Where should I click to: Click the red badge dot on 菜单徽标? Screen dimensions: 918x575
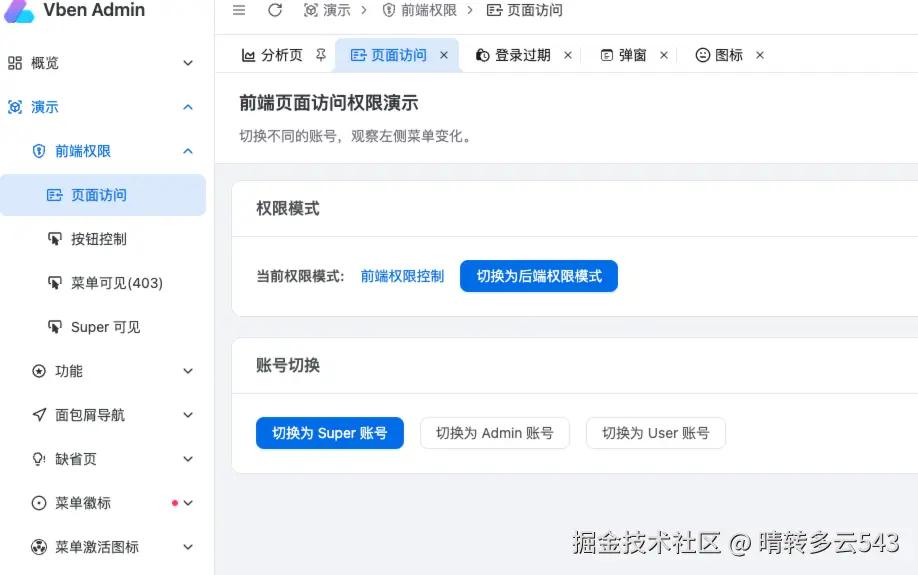click(x=174, y=503)
